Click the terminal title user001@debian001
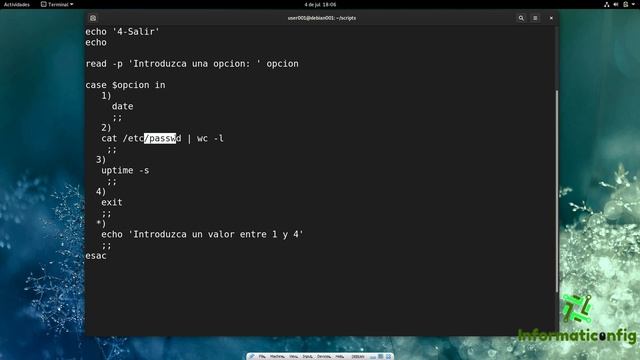 point(322,18)
